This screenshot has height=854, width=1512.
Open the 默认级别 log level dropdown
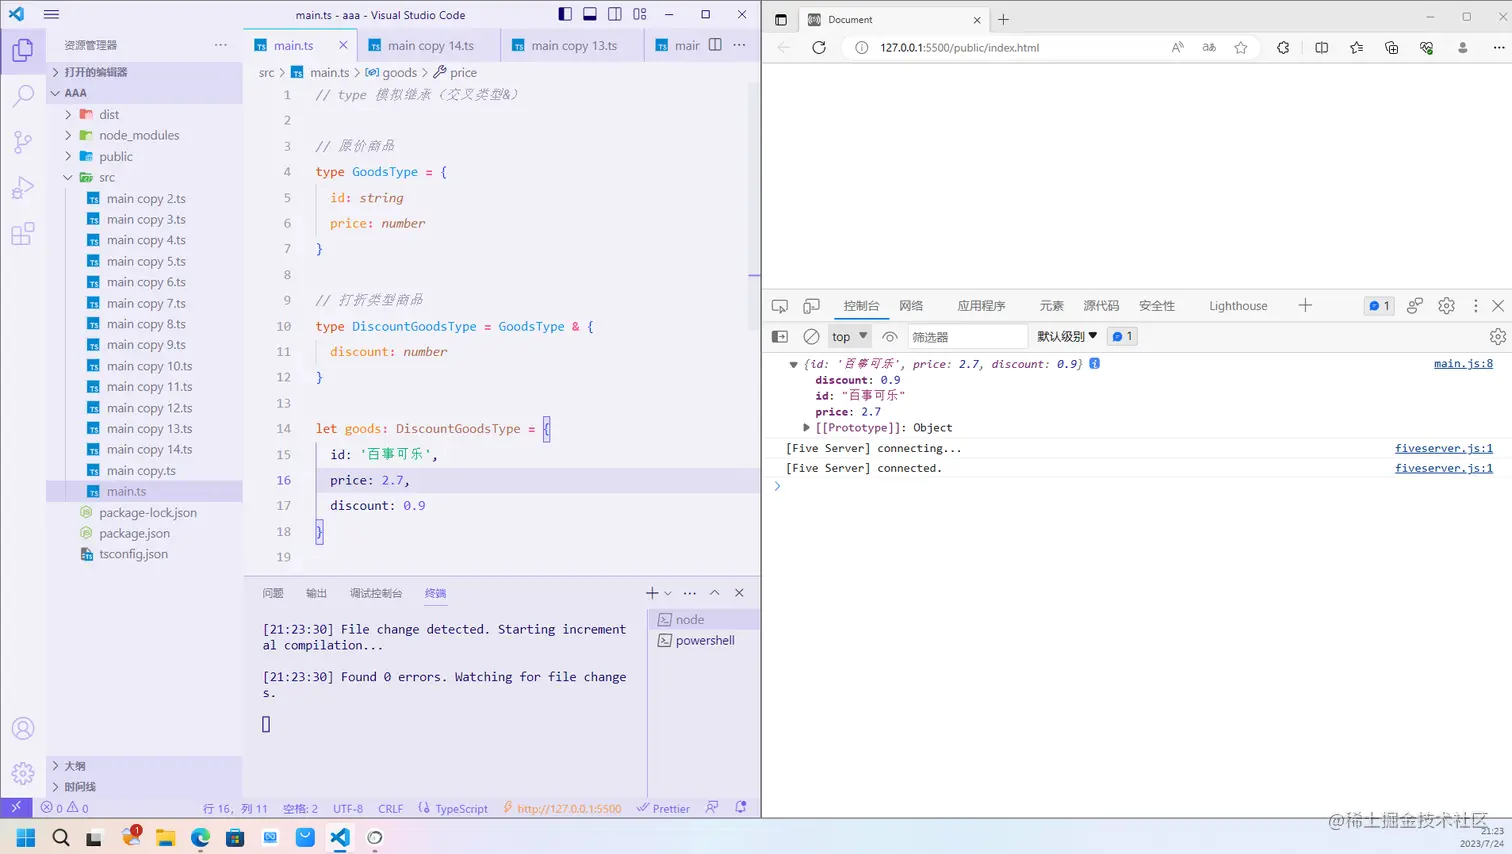(x=1067, y=337)
